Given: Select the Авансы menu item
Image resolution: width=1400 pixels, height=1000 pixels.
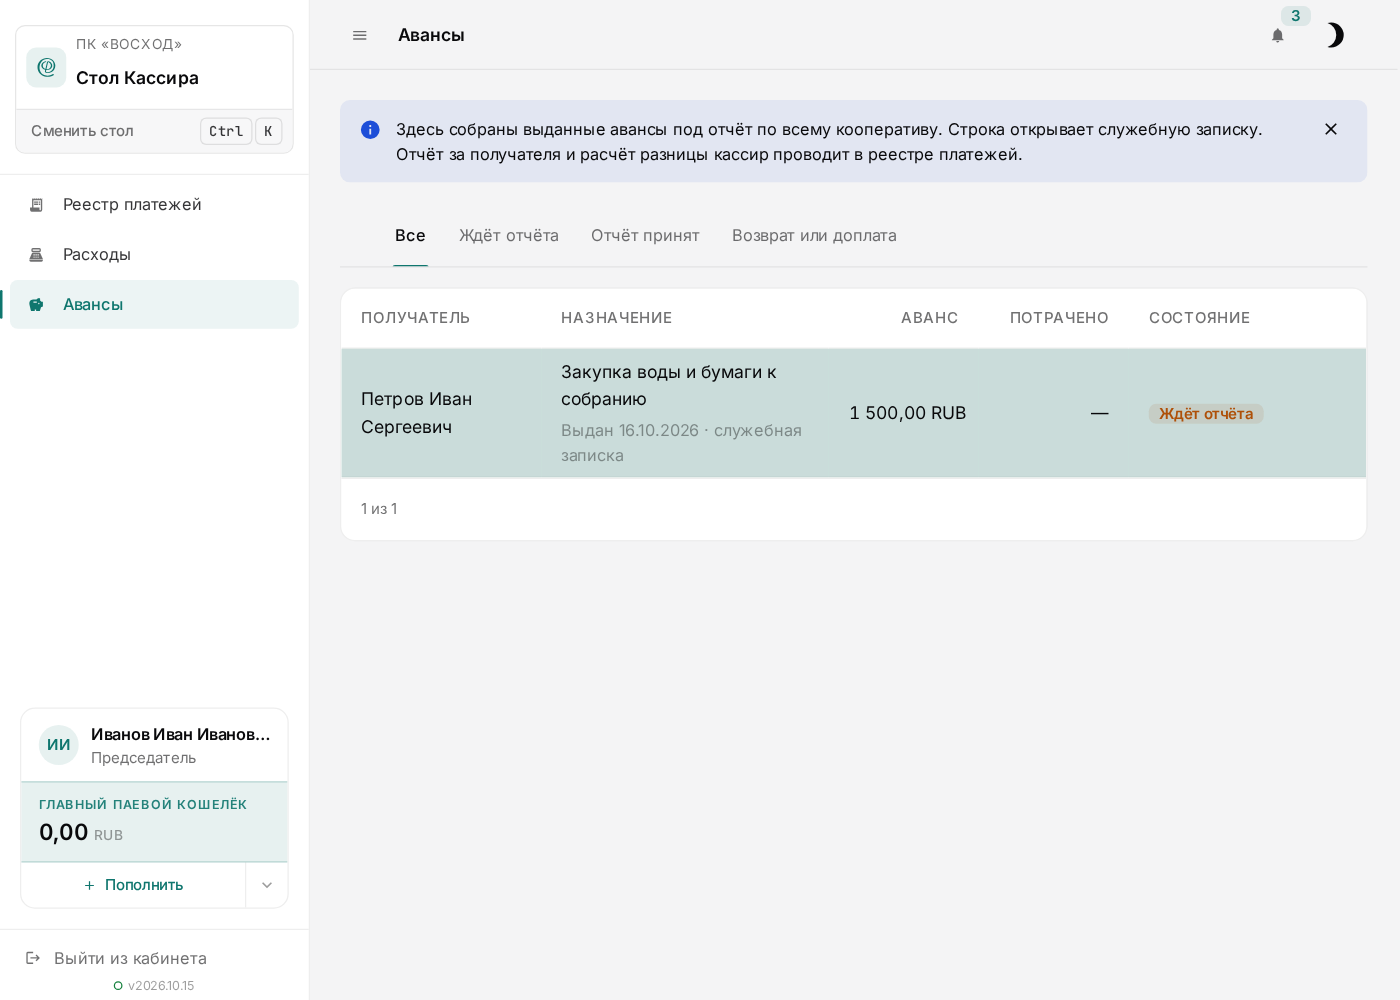Looking at the screenshot, I should pos(154,305).
